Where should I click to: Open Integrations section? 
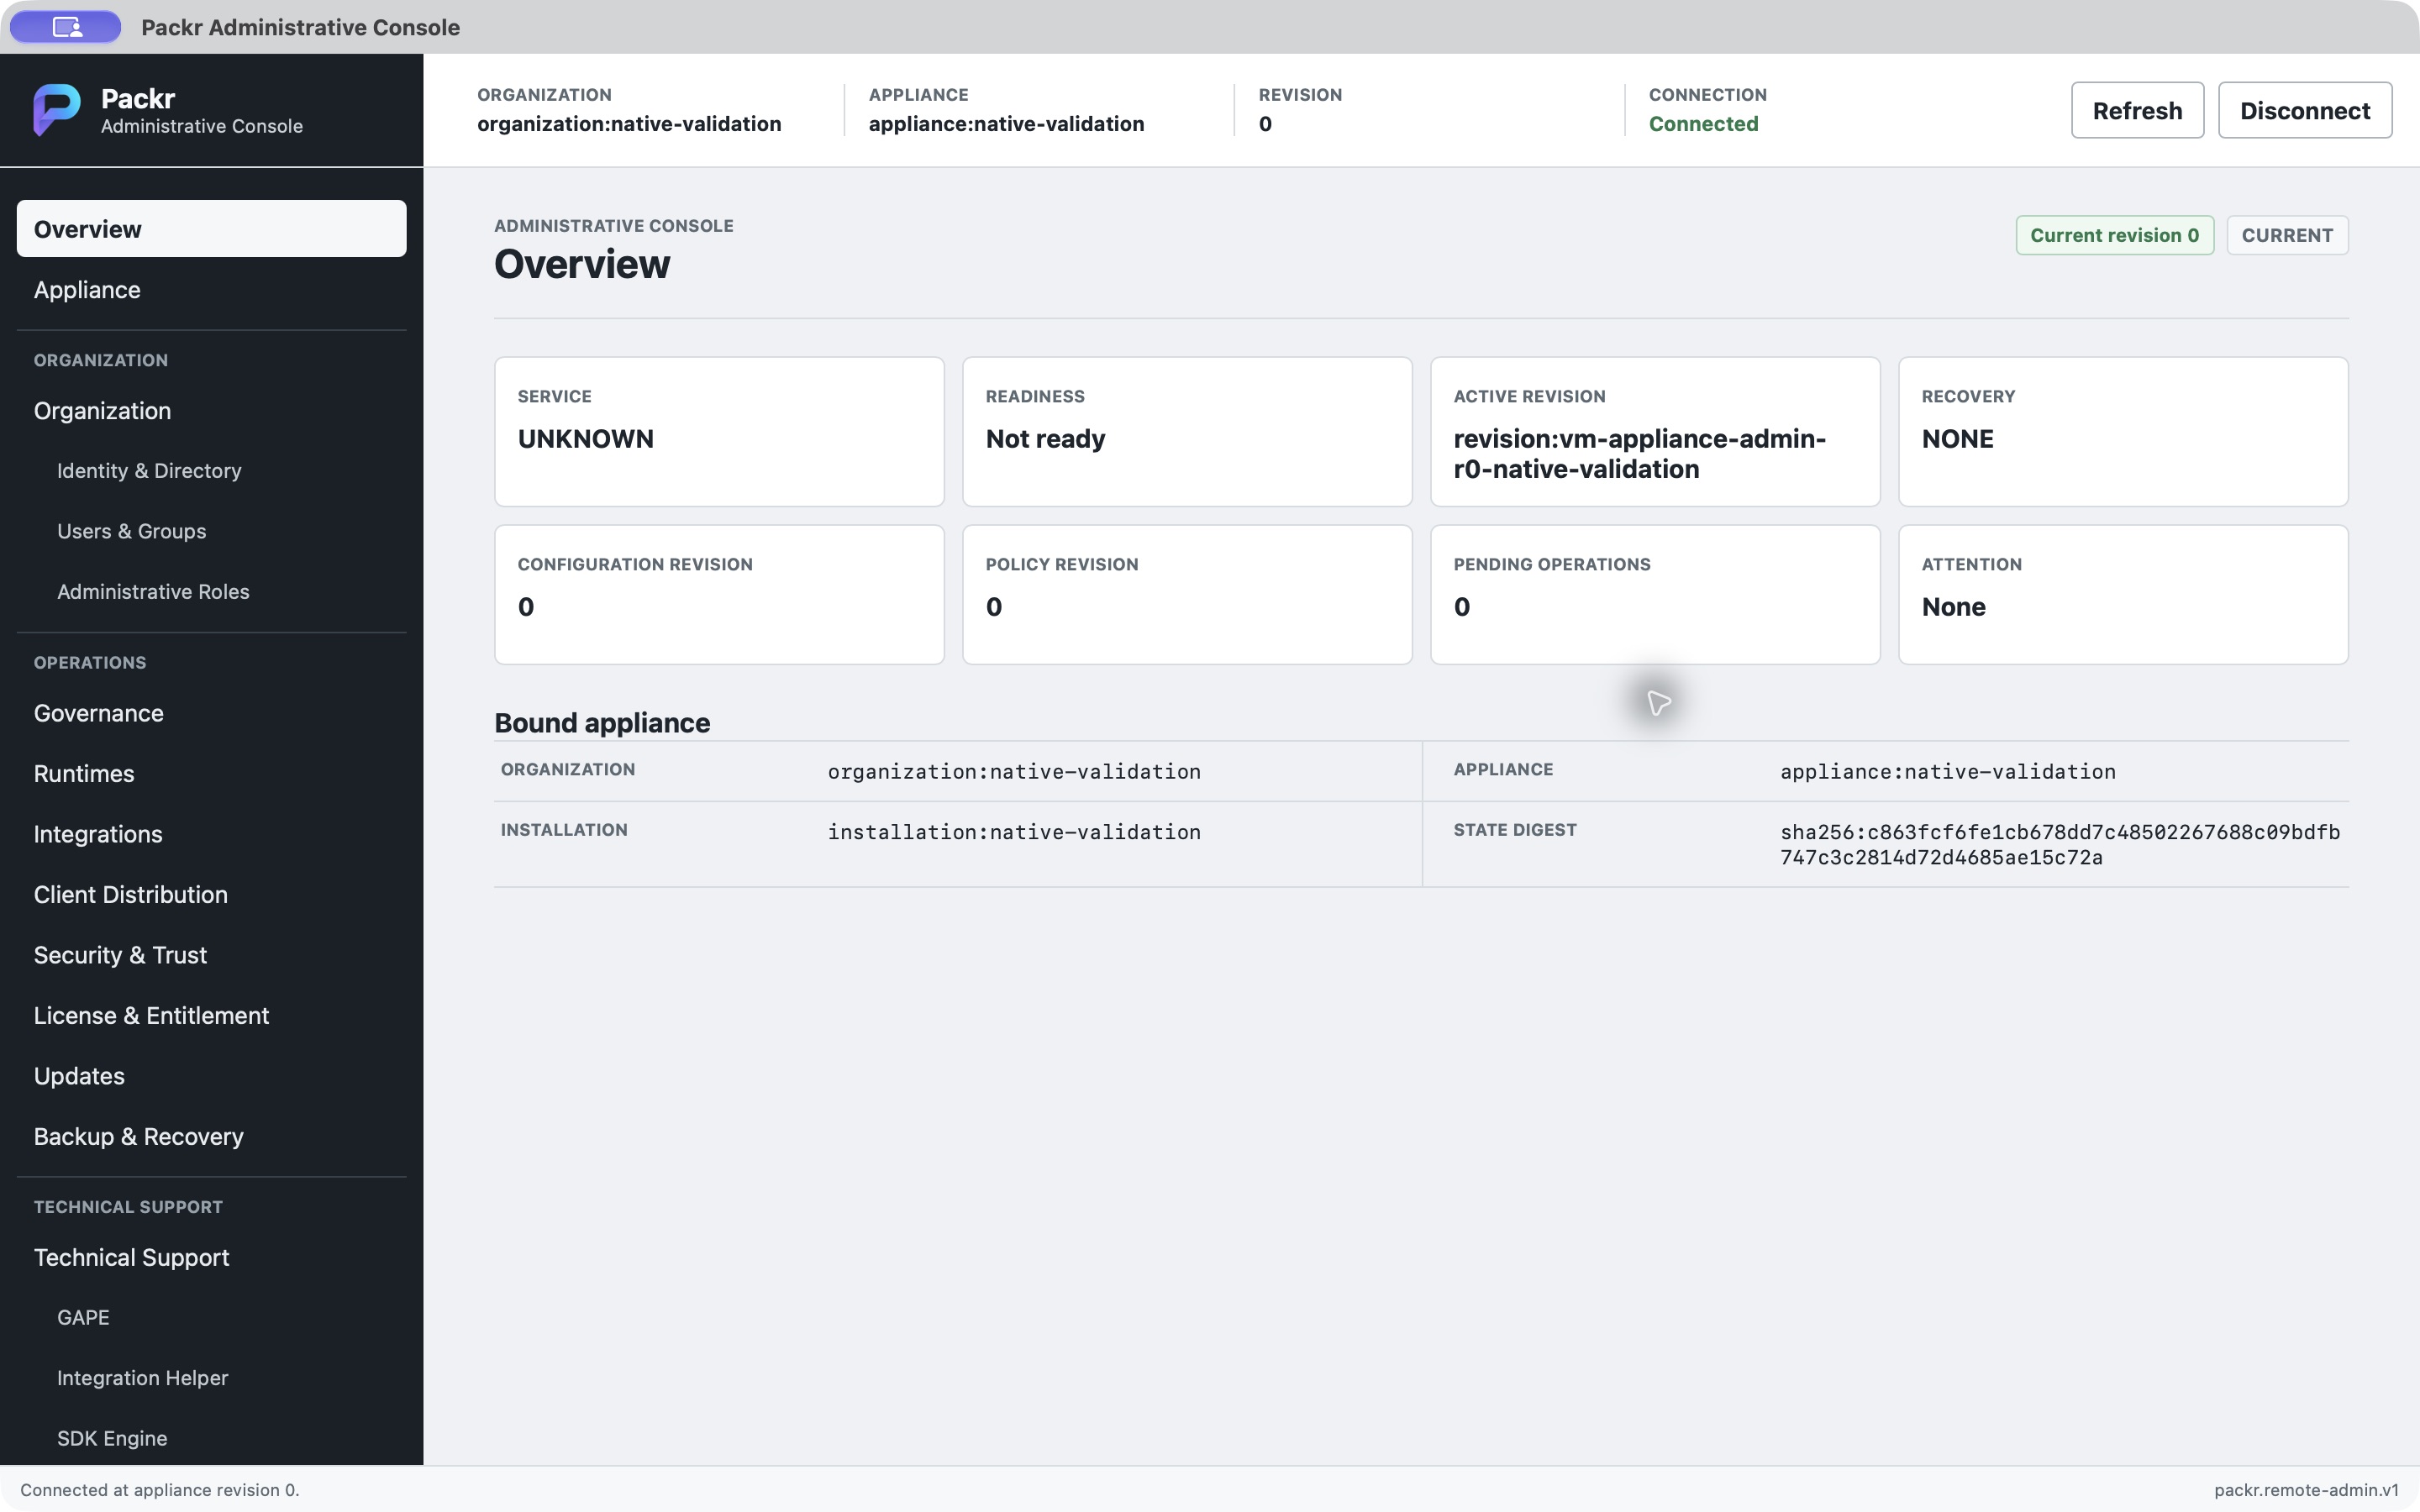211,834
